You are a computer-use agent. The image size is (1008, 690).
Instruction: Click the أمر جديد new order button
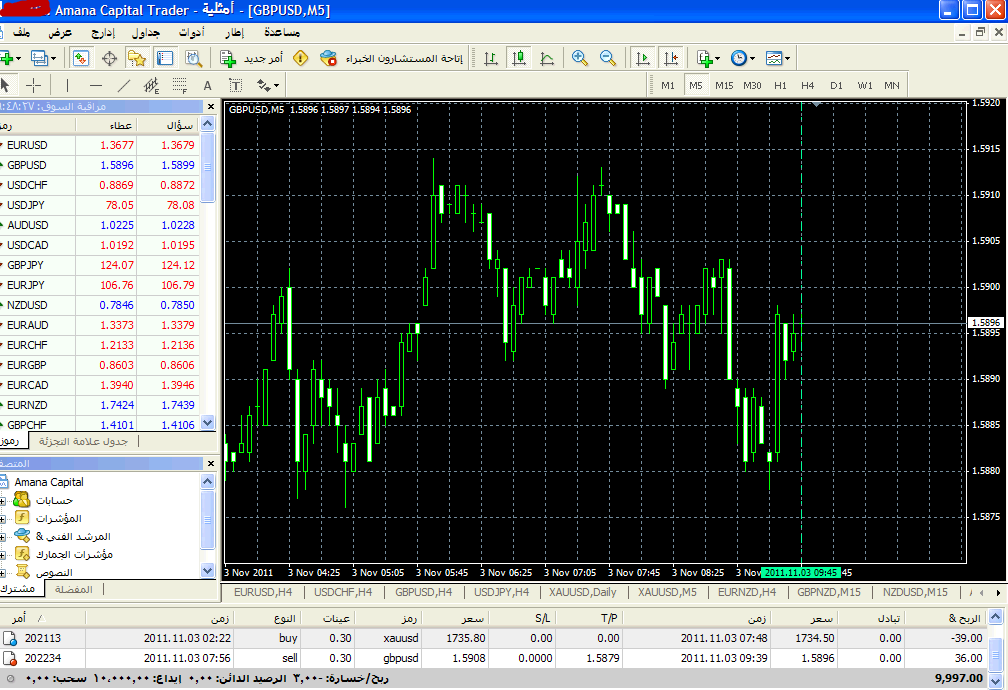coord(254,58)
